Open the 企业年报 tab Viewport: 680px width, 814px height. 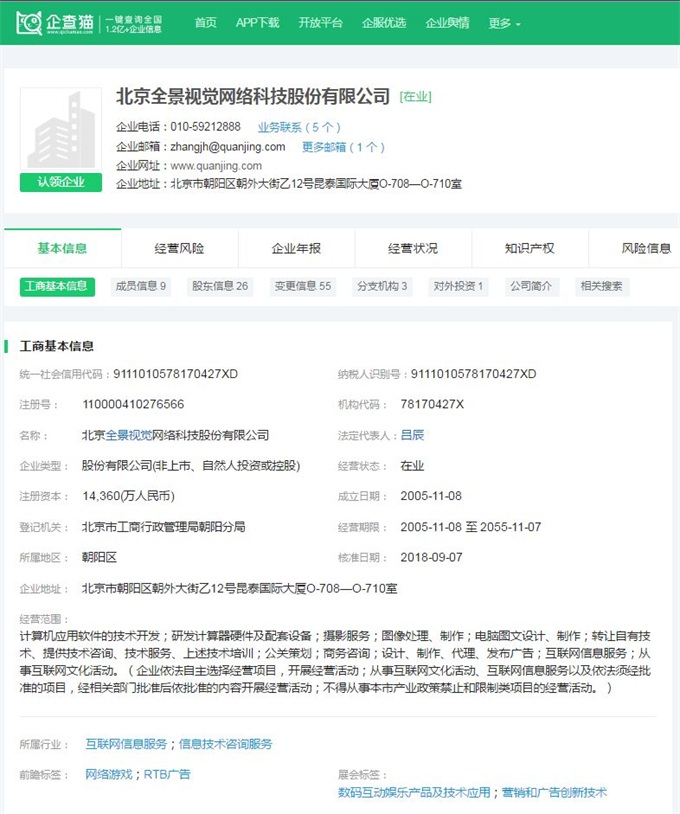click(296, 248)
